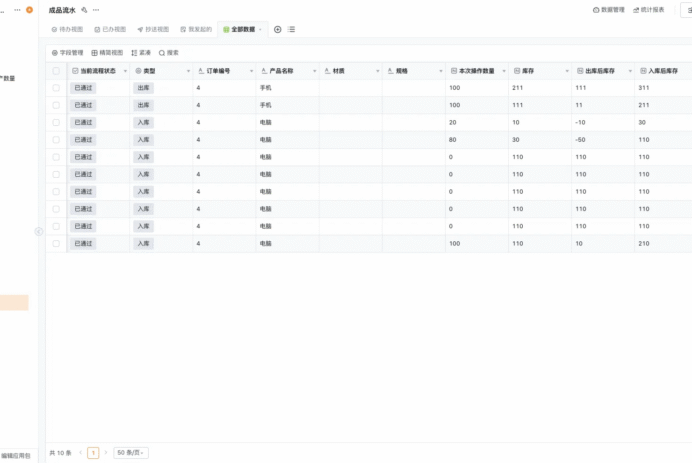Open the sidebar three-dot menu
The width and height of the screenshot is (692, 463).
tap(17, 10)
